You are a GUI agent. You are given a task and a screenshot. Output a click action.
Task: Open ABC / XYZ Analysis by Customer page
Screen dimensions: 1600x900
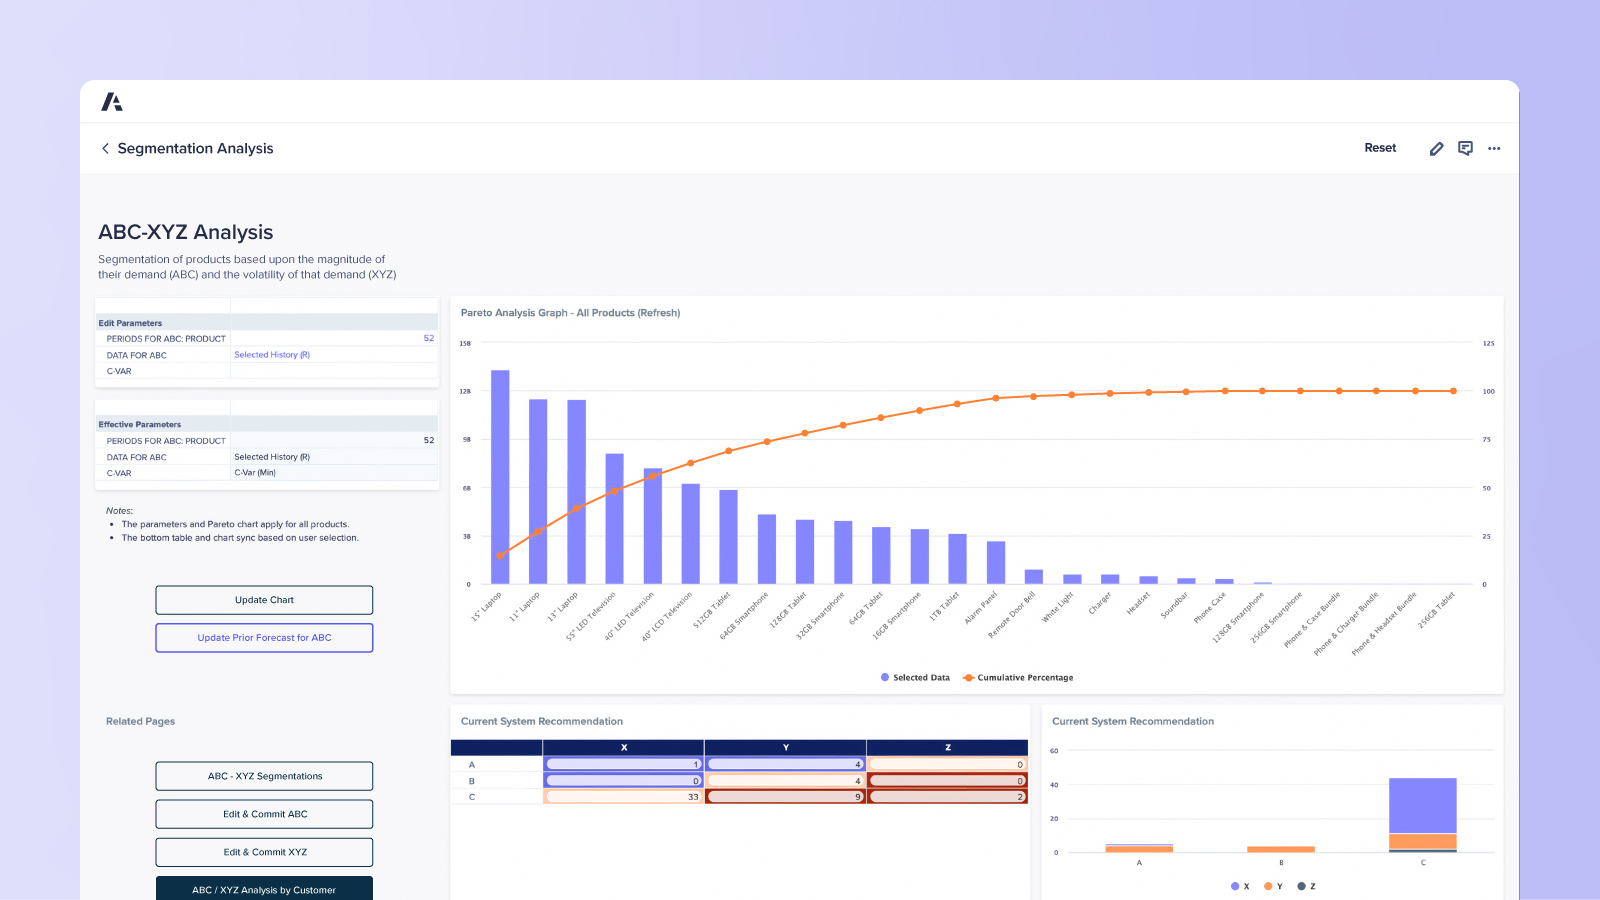click(263, 890)
